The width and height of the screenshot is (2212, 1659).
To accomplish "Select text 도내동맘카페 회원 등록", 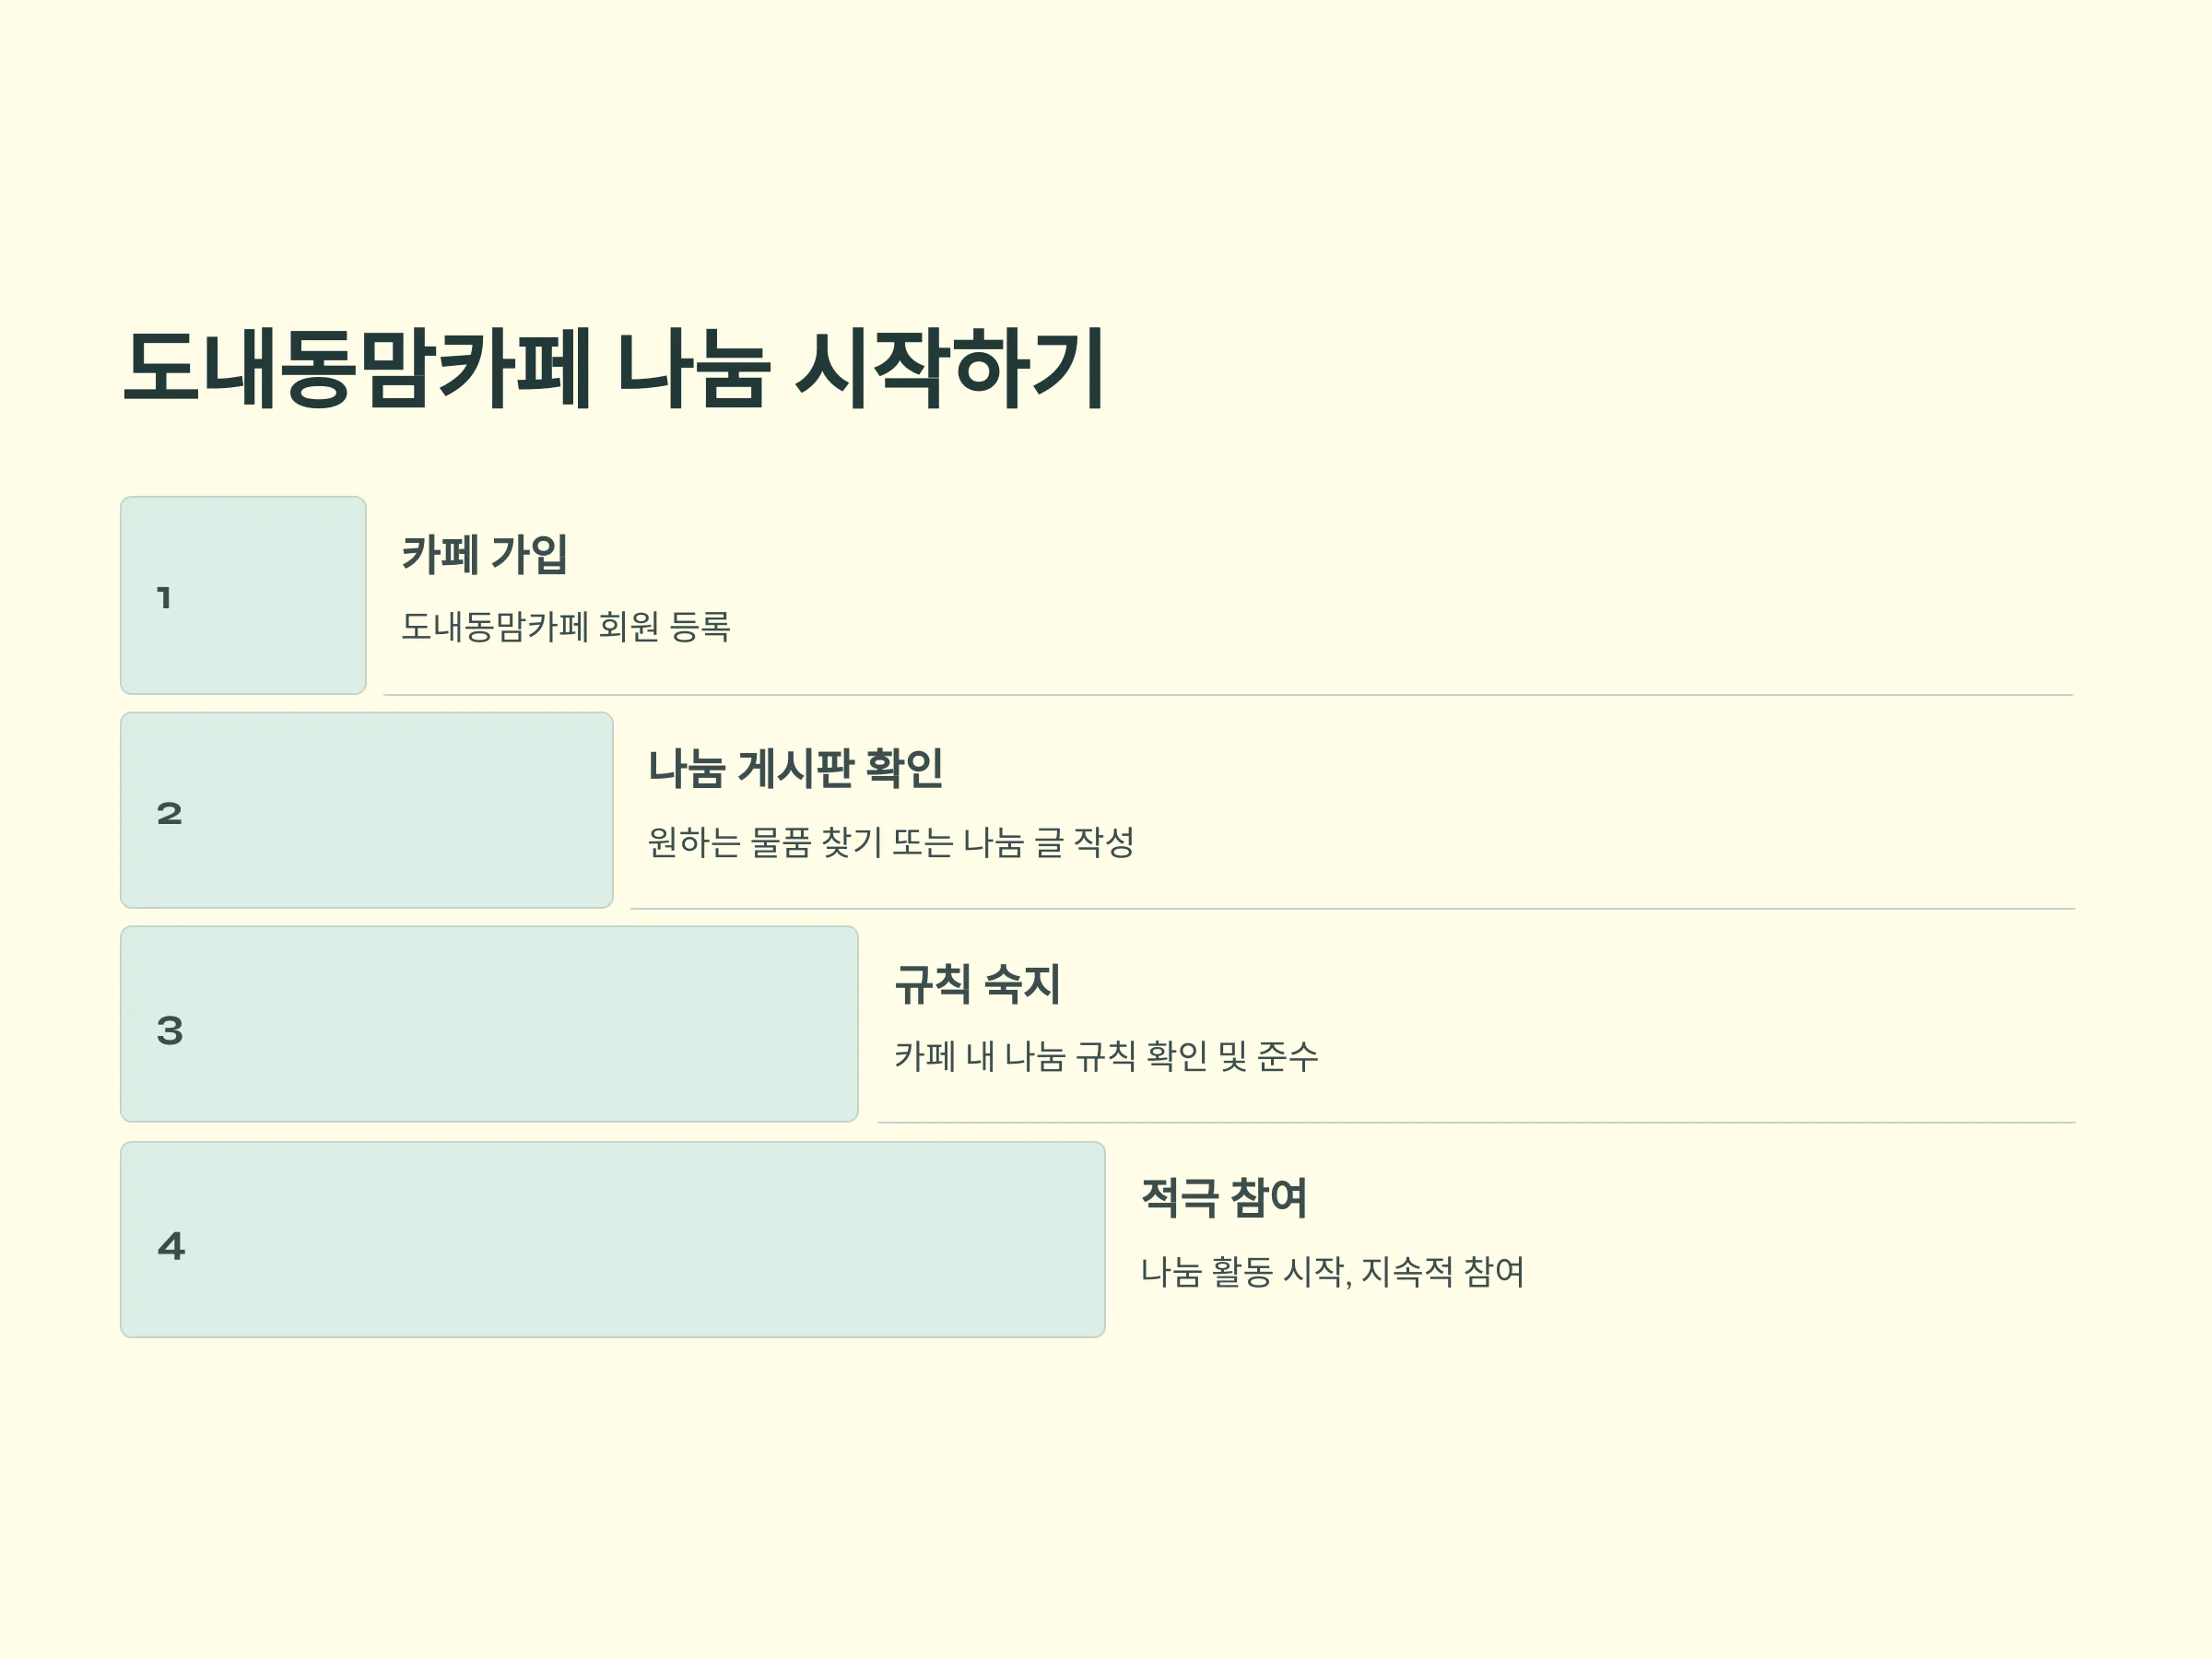I will pyautogui.click(x=566, y=627).
